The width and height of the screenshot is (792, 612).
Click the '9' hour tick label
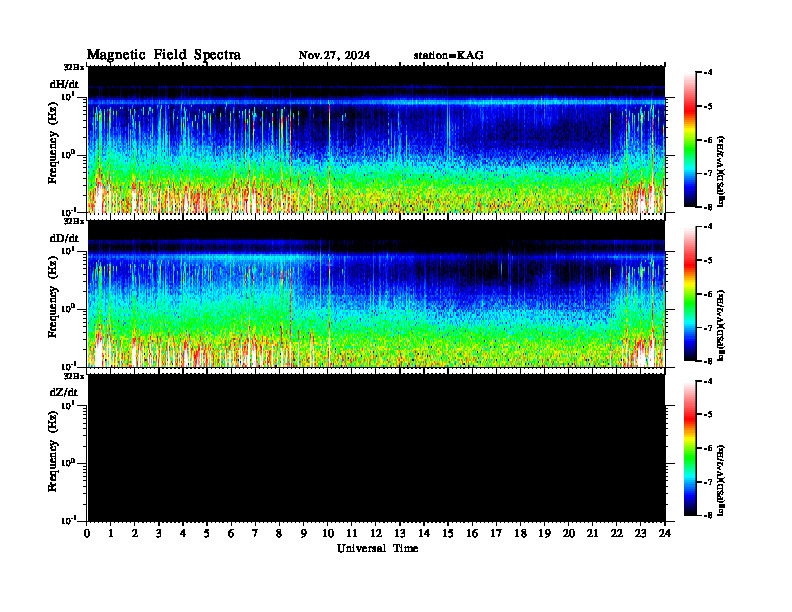(304, 534)
